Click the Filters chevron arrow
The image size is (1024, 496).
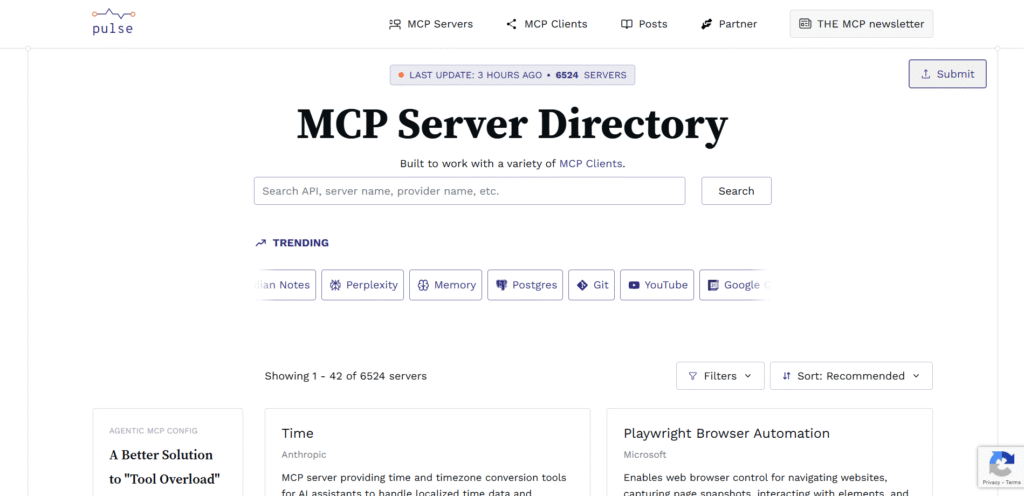748,376
